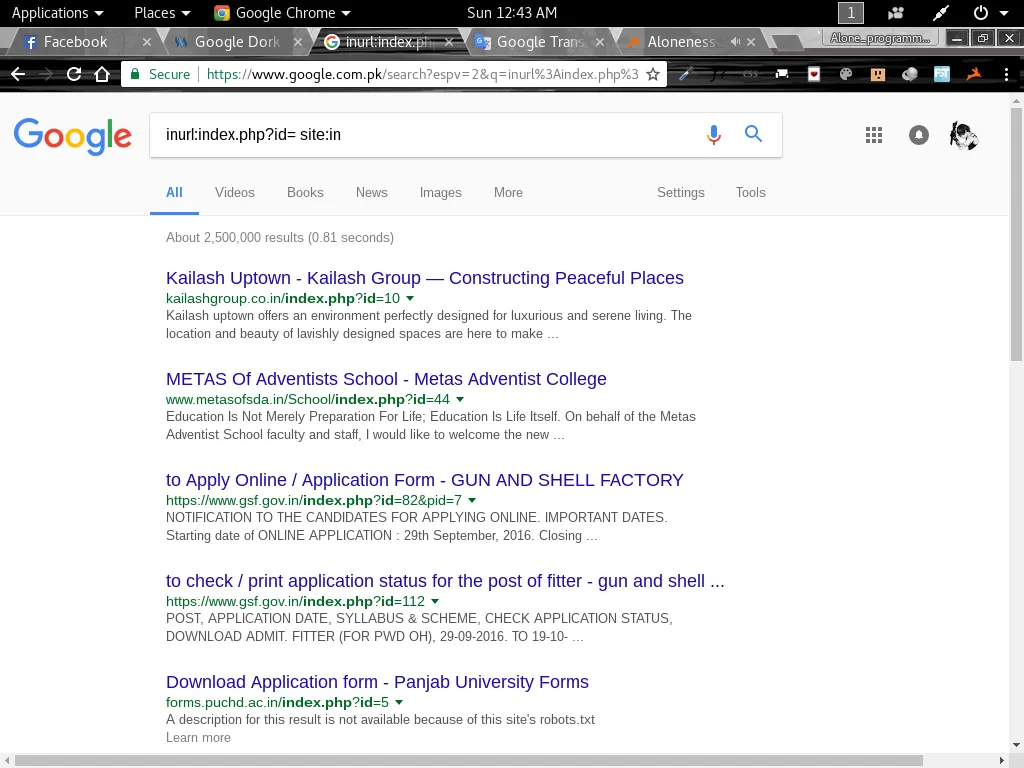Open the globe chat extension icon
The height and width of the screenshot is (768, 1024).
[x=910, y=74]
